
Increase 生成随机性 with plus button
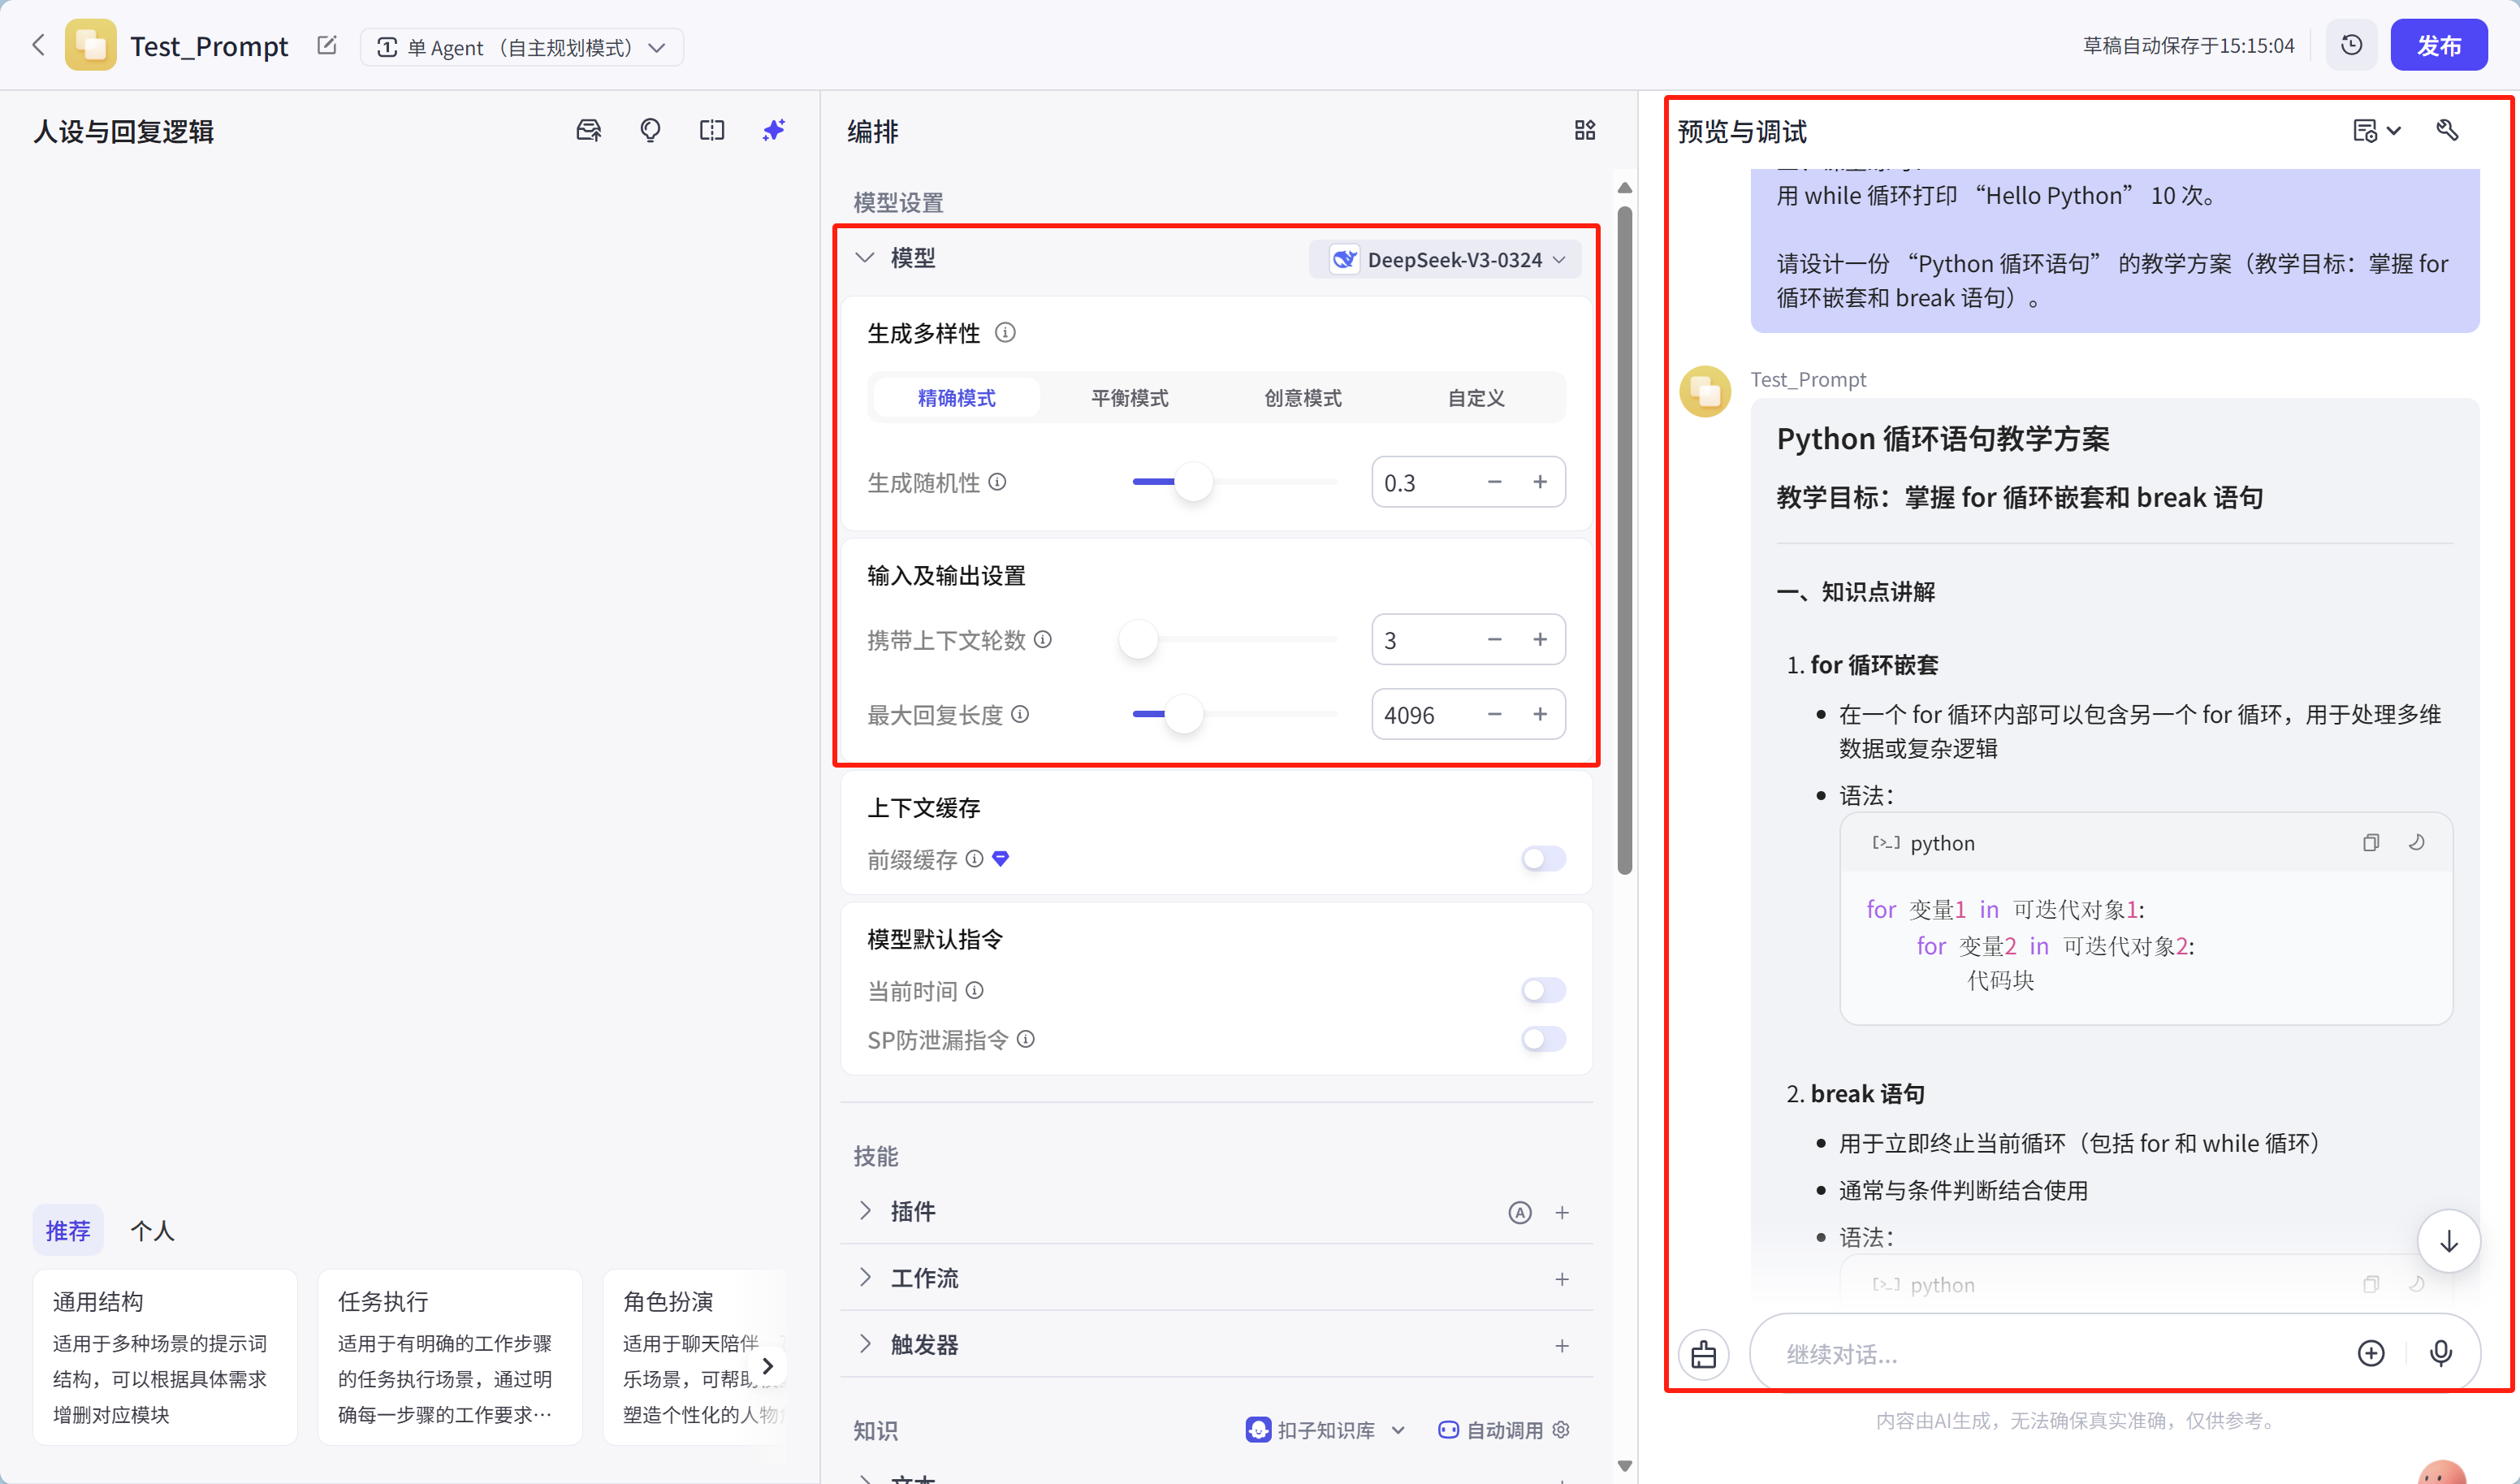click(x=1540, y=482)
